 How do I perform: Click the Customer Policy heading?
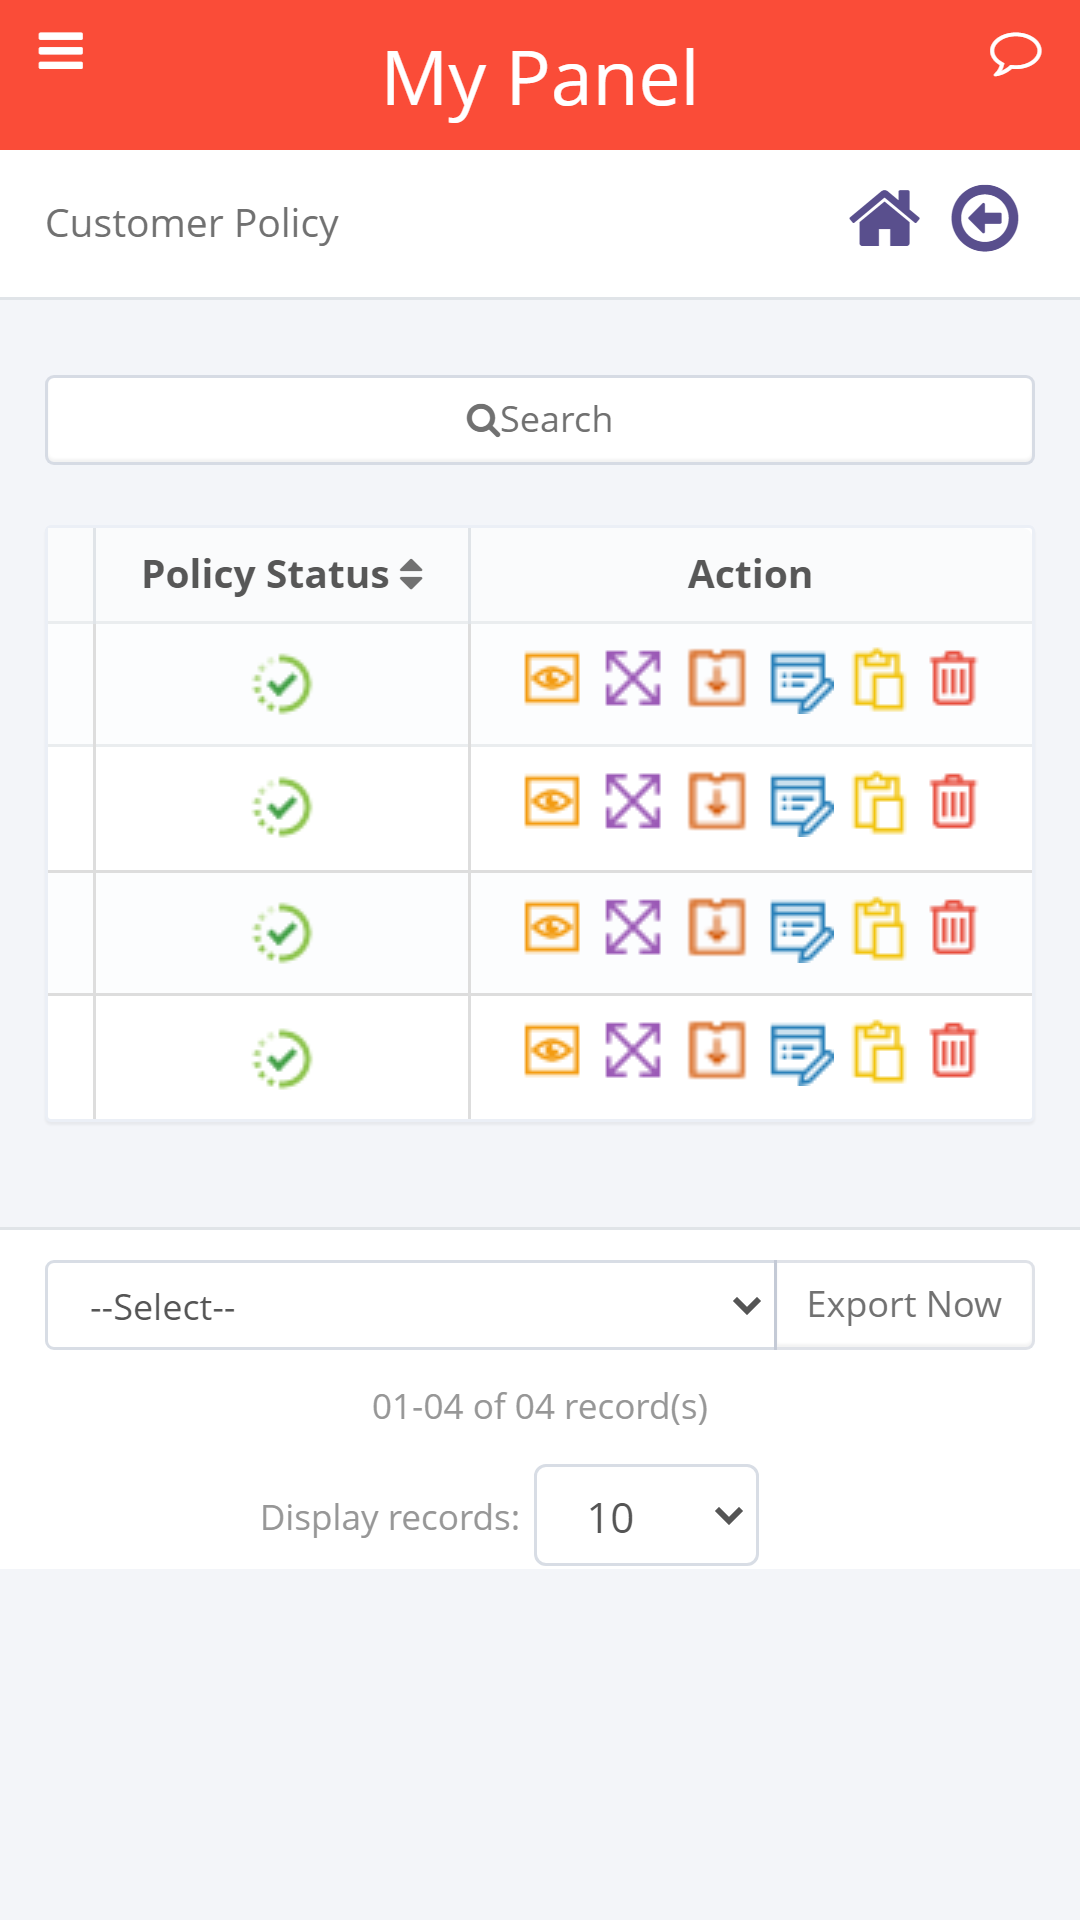click(x=192, y=224)
